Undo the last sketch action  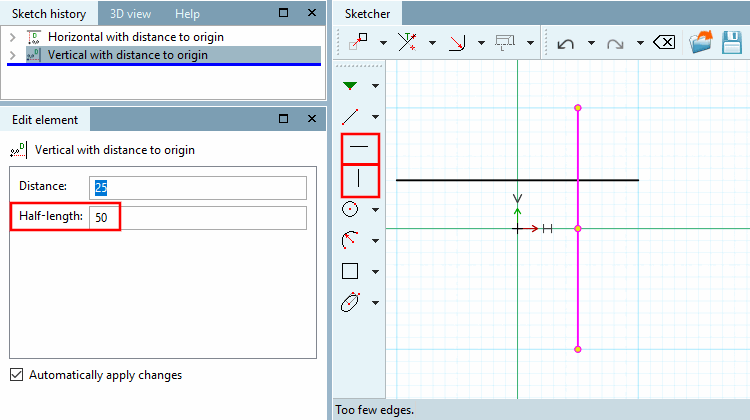[x=566, y=44]
